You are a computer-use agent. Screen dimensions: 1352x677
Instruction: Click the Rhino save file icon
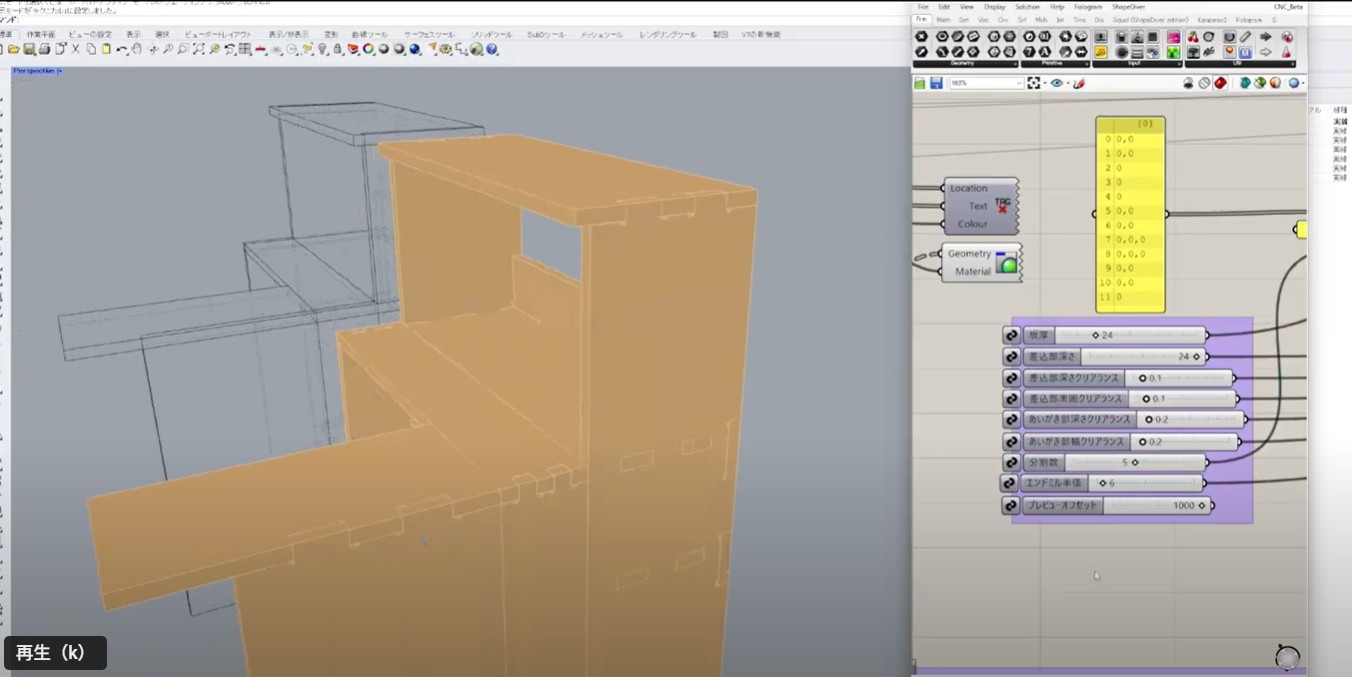pyautogui.click(x=29, y=49)
